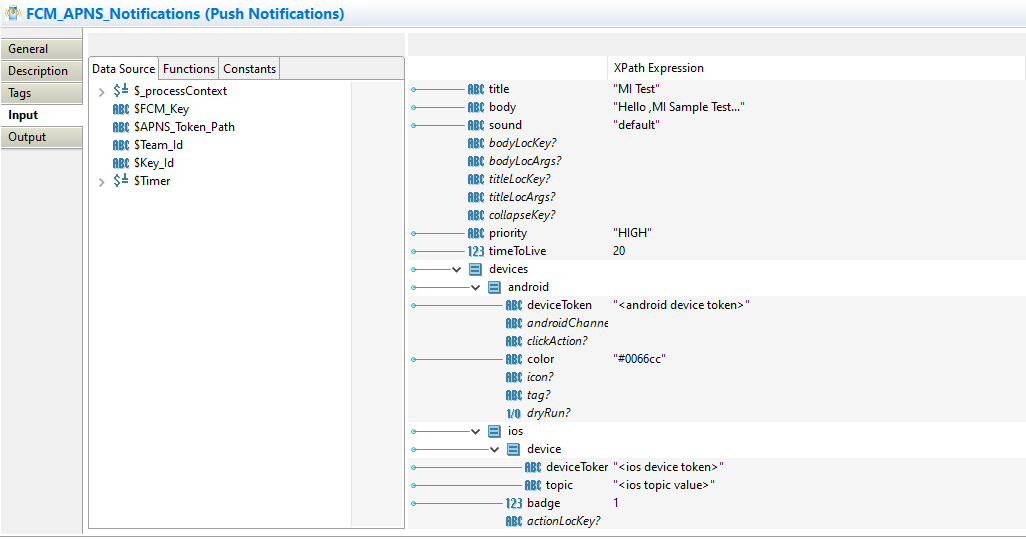Screen dimensions: 1026x540
Task: Select the $APNS_Token_Path variable
Action: [x=185, y=127]
